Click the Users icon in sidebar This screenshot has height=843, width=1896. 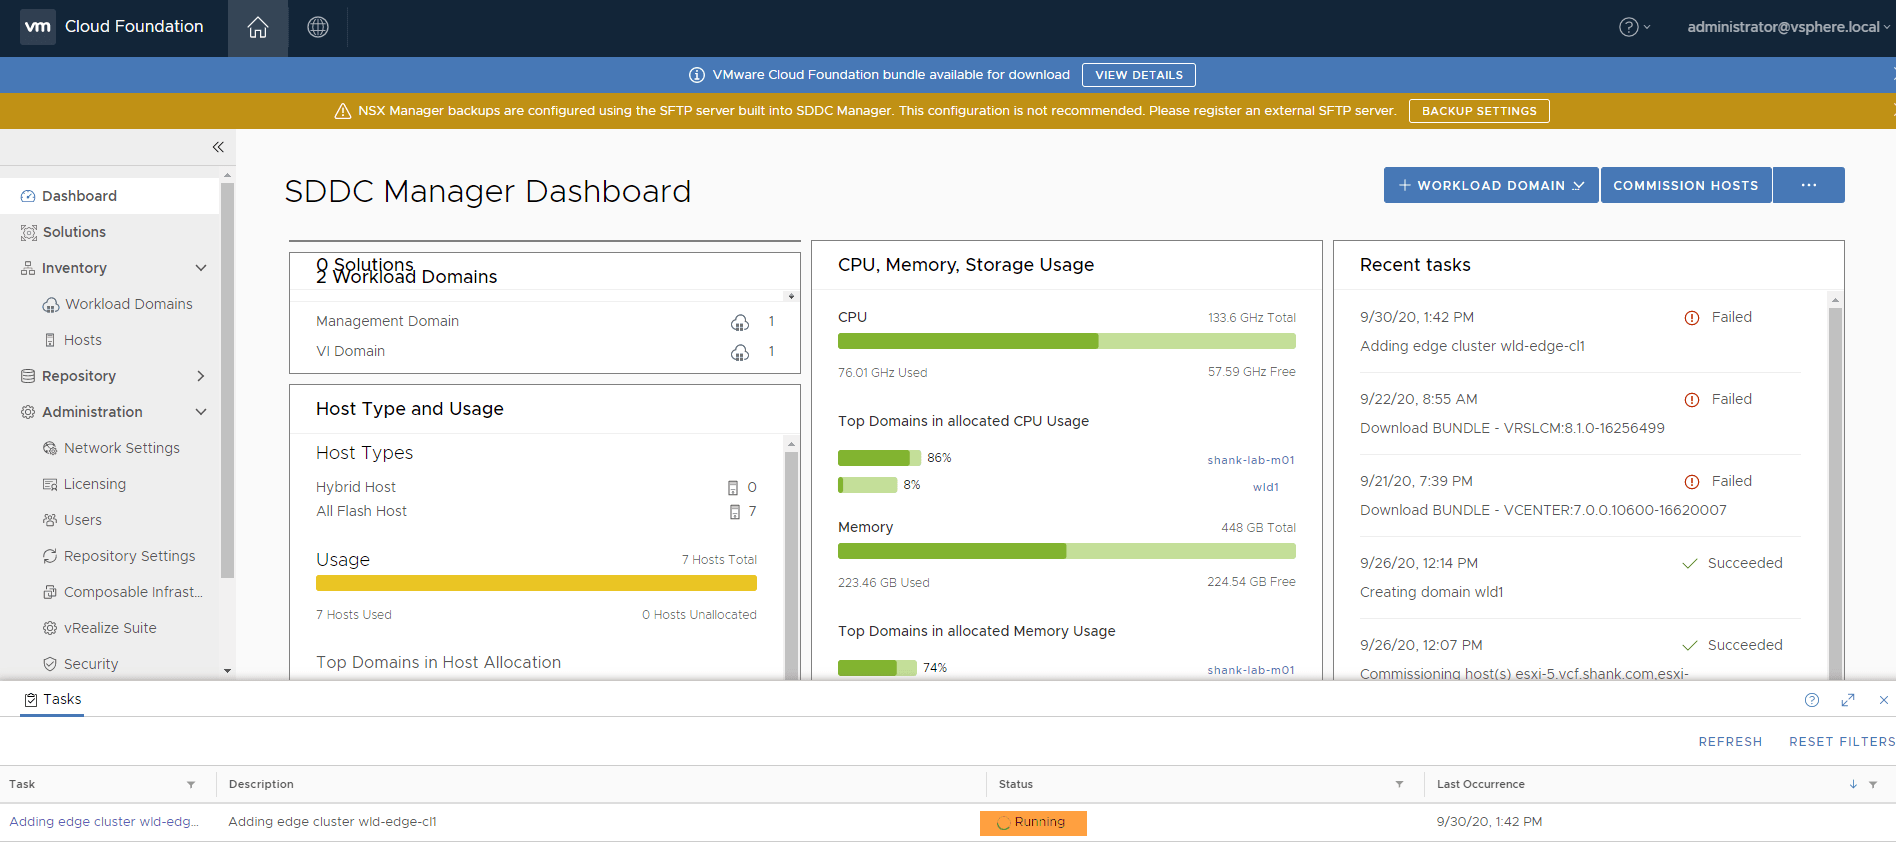pos(50,520)
